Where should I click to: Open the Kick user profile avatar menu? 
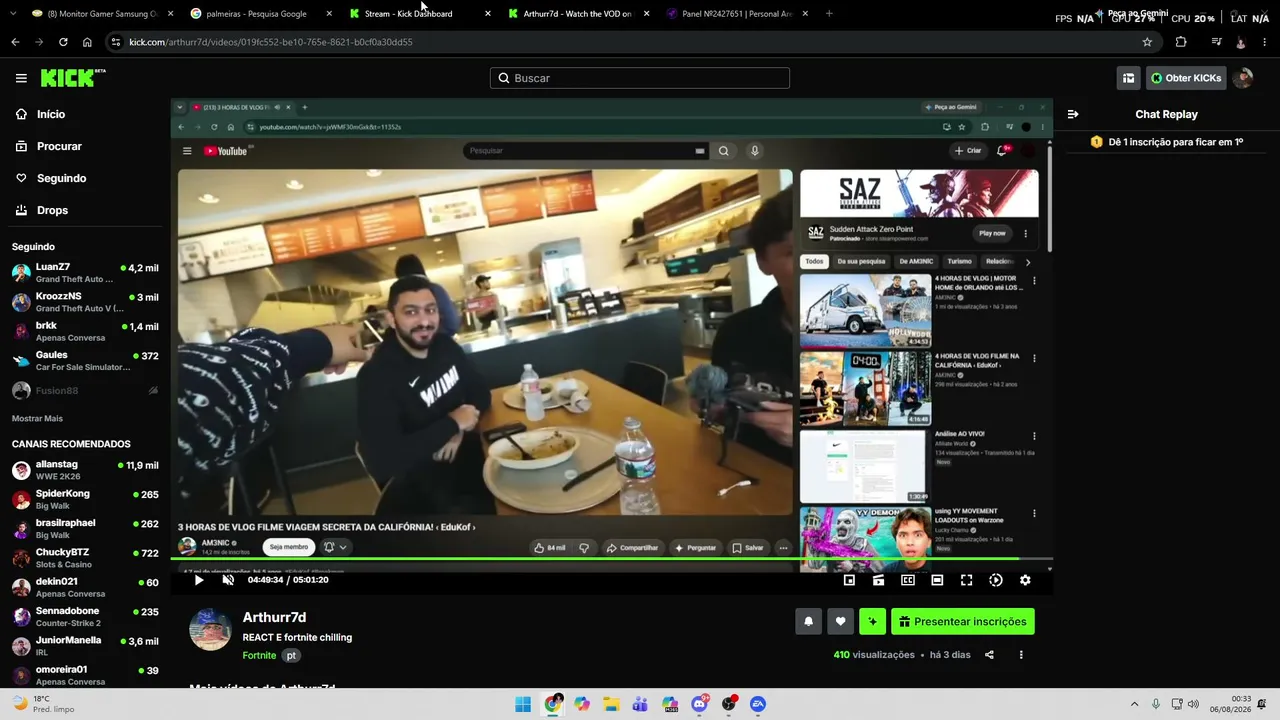[x=1243, y=78]
